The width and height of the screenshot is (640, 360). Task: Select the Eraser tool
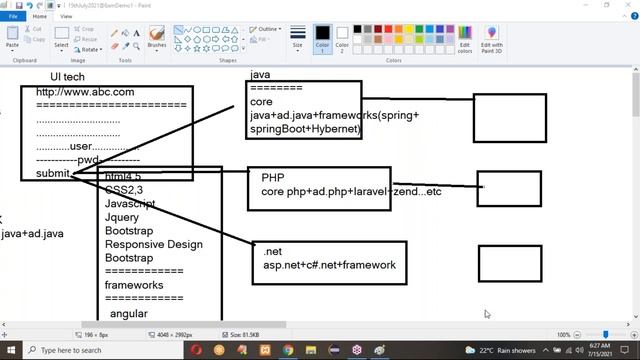(x=115, y=46)
